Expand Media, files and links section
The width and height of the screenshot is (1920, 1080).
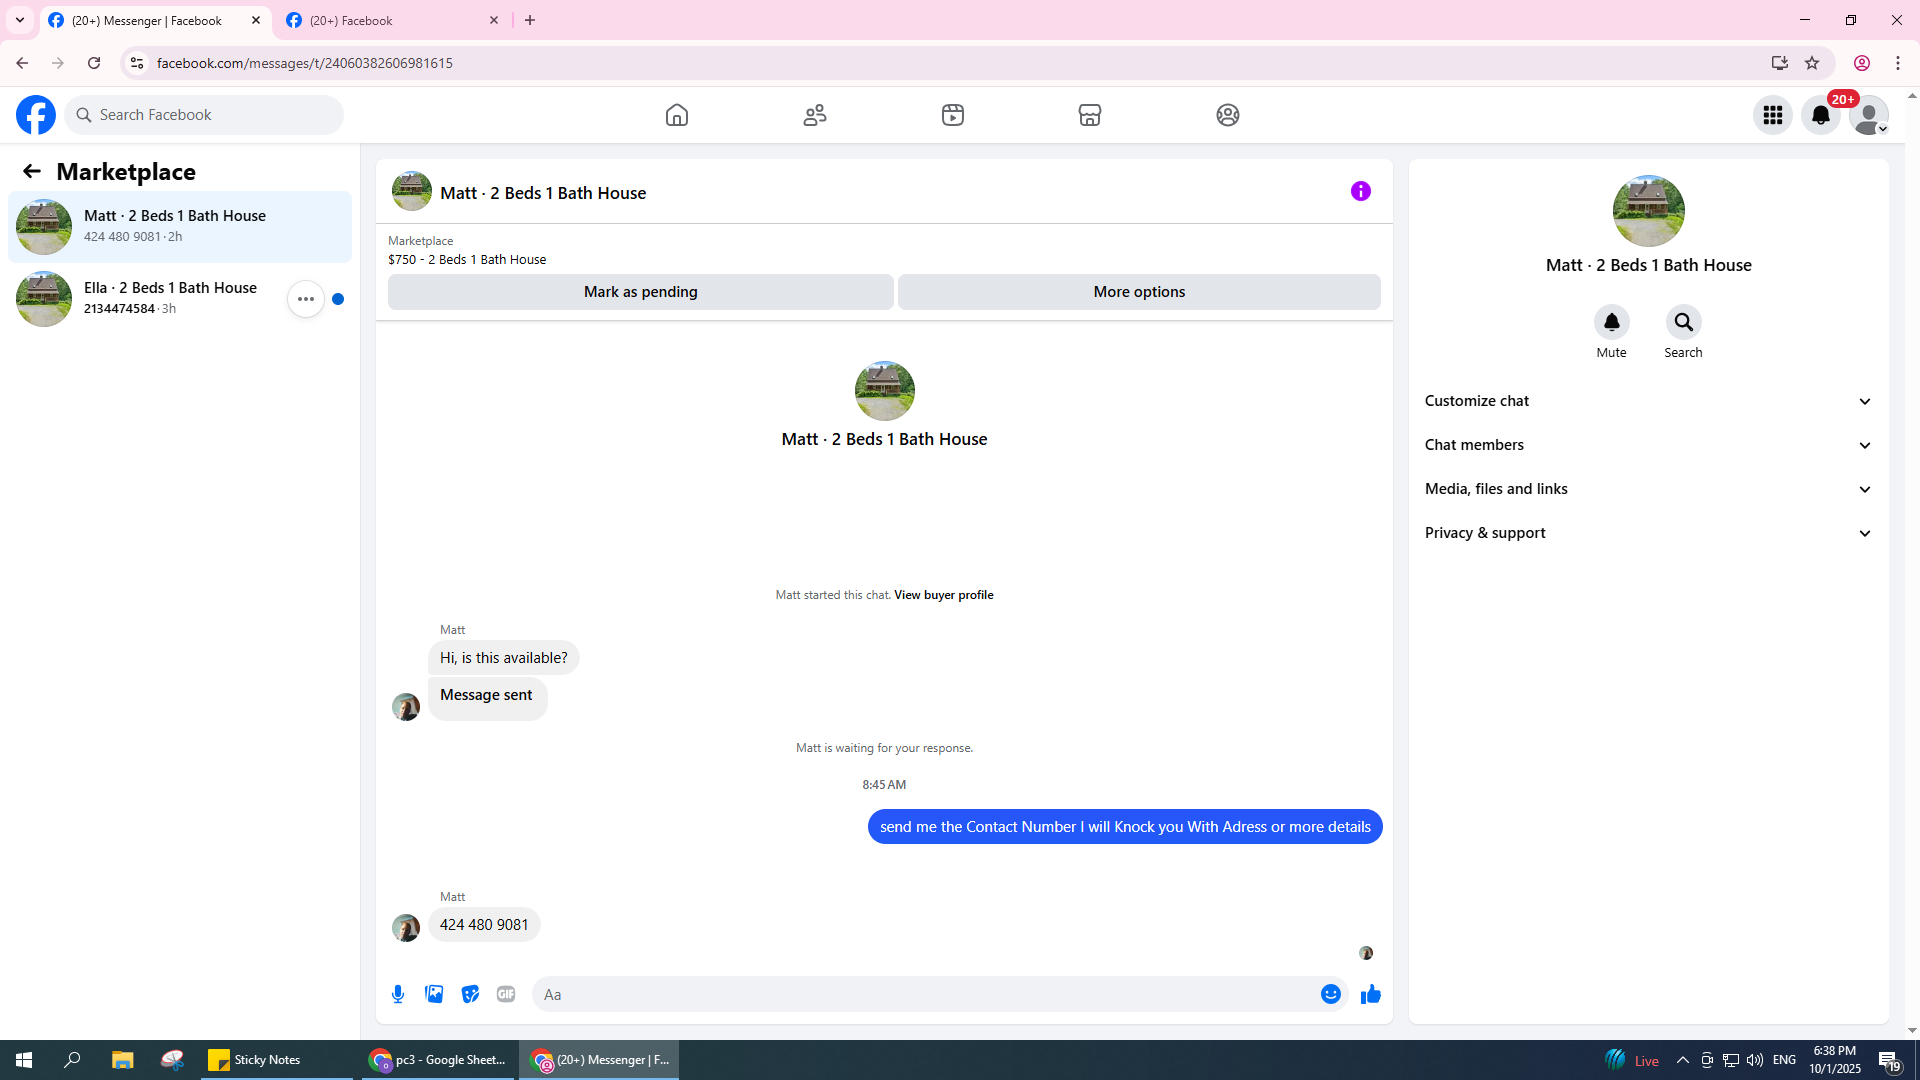1648,489
